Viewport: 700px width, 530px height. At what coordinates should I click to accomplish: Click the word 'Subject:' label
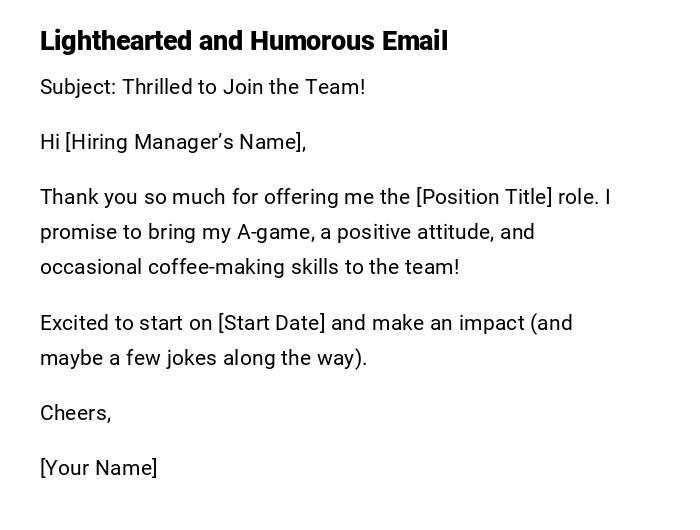(x=78, y=87)
